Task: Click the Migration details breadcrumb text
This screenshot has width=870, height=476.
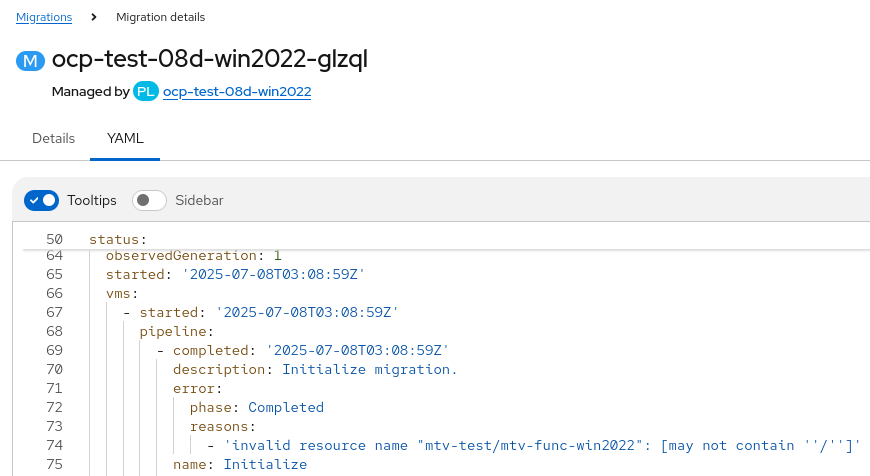Action: point(160,17)
